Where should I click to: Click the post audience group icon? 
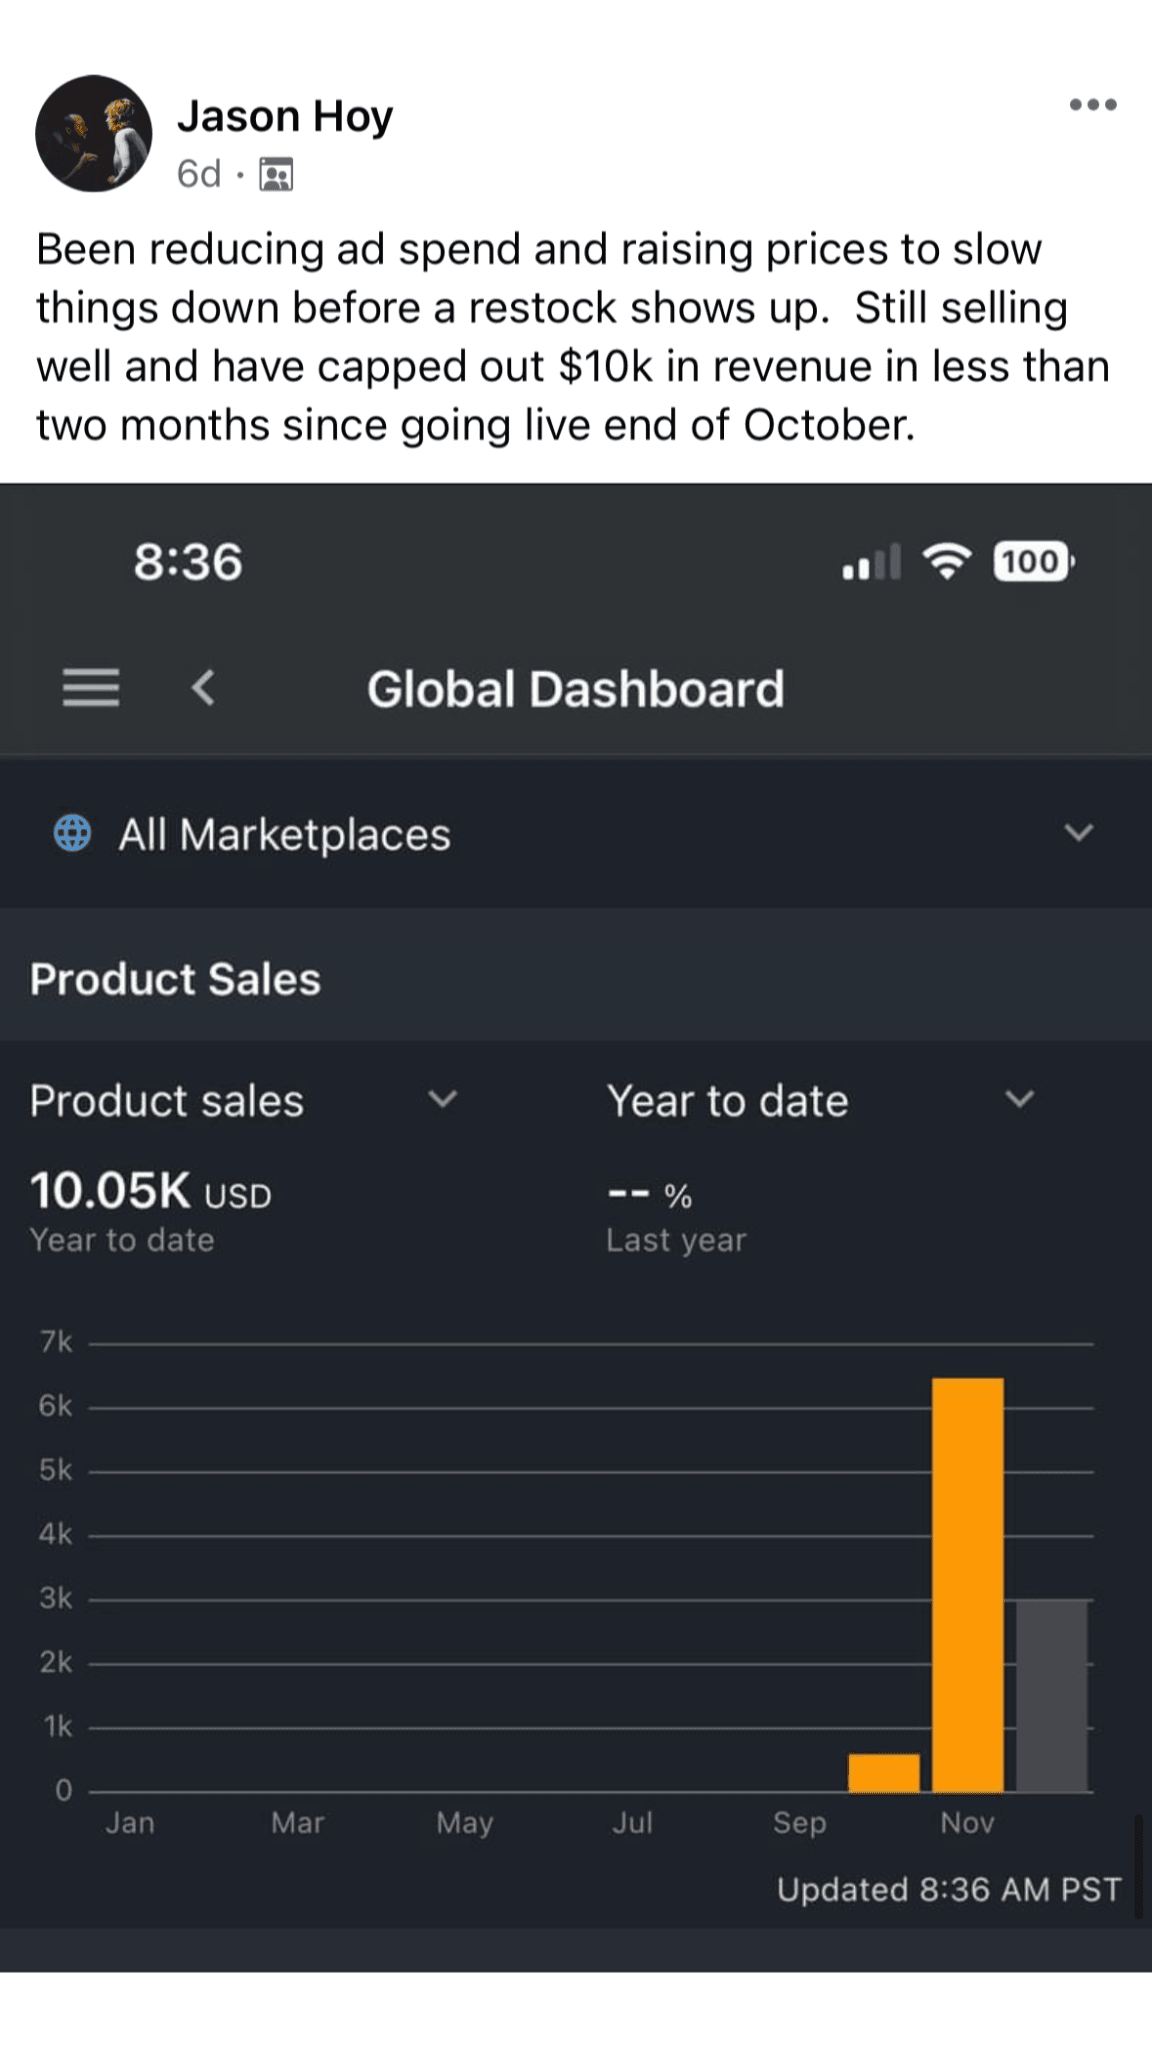(276, 174)
